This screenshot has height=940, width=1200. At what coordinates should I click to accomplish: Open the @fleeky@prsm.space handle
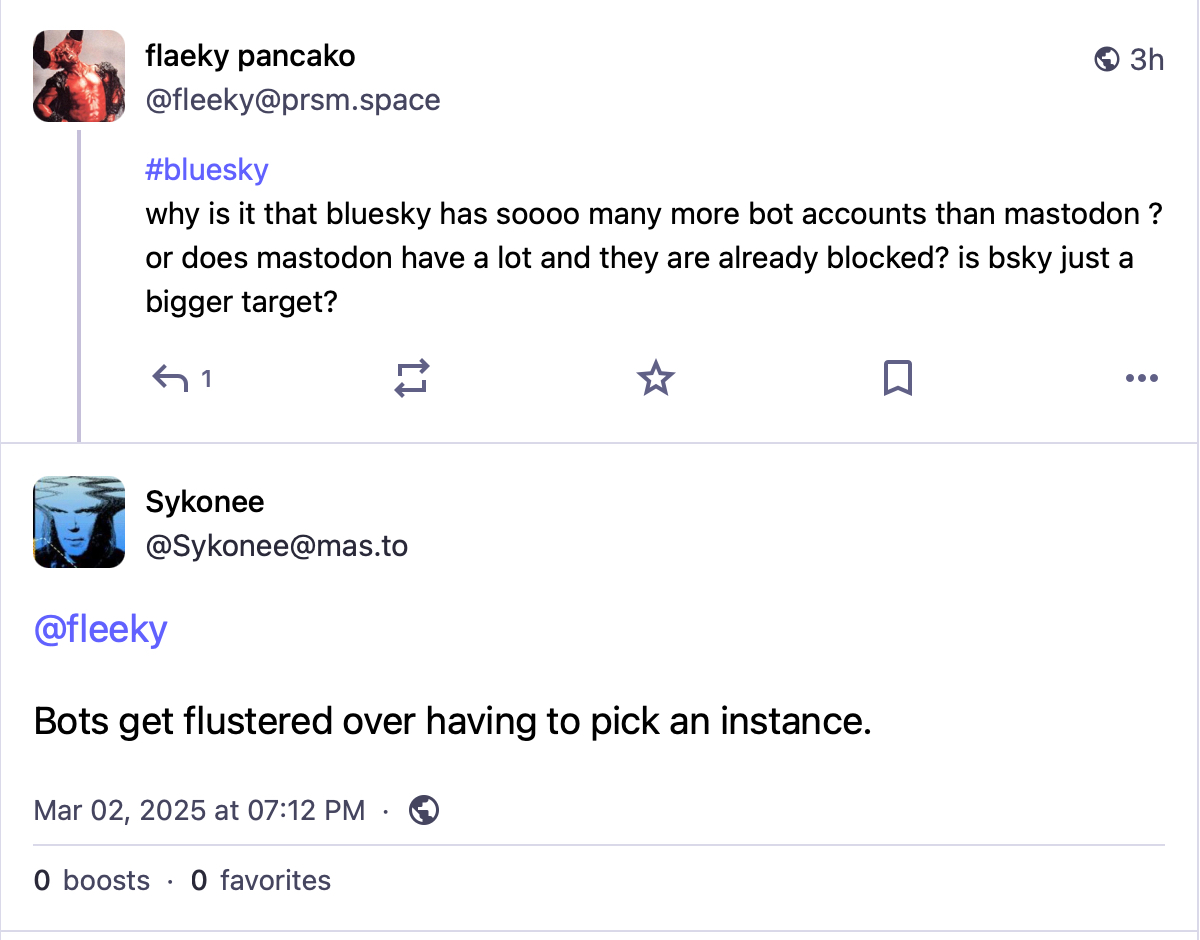pyautogui.click(x=293, y=100)
